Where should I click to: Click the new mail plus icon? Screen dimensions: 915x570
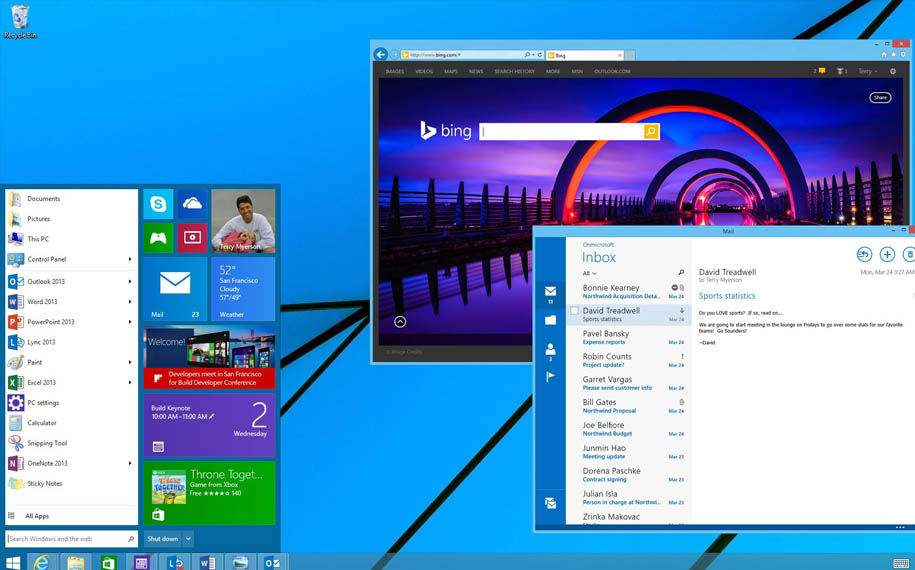tap(887, 254)
